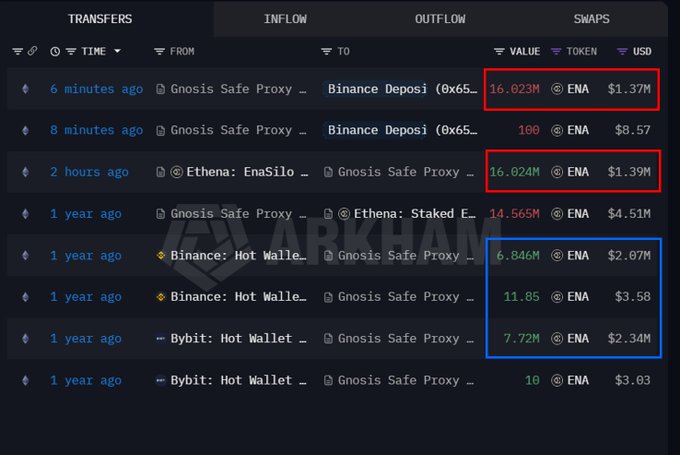This screenshot has height=455, width=680.
Task: Open the TO column filter
Action: click(x=326, y=51)
